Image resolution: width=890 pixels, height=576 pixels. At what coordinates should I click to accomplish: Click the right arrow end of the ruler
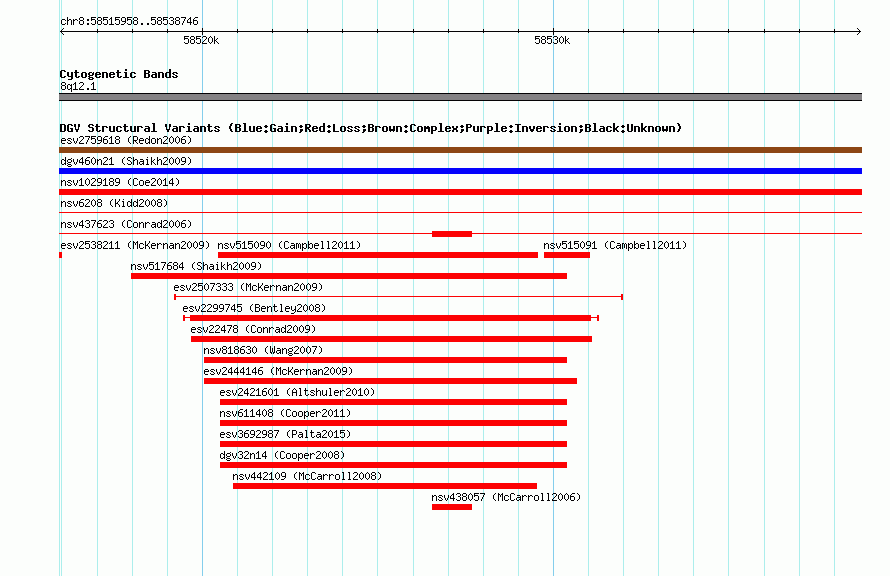(859, 31)
